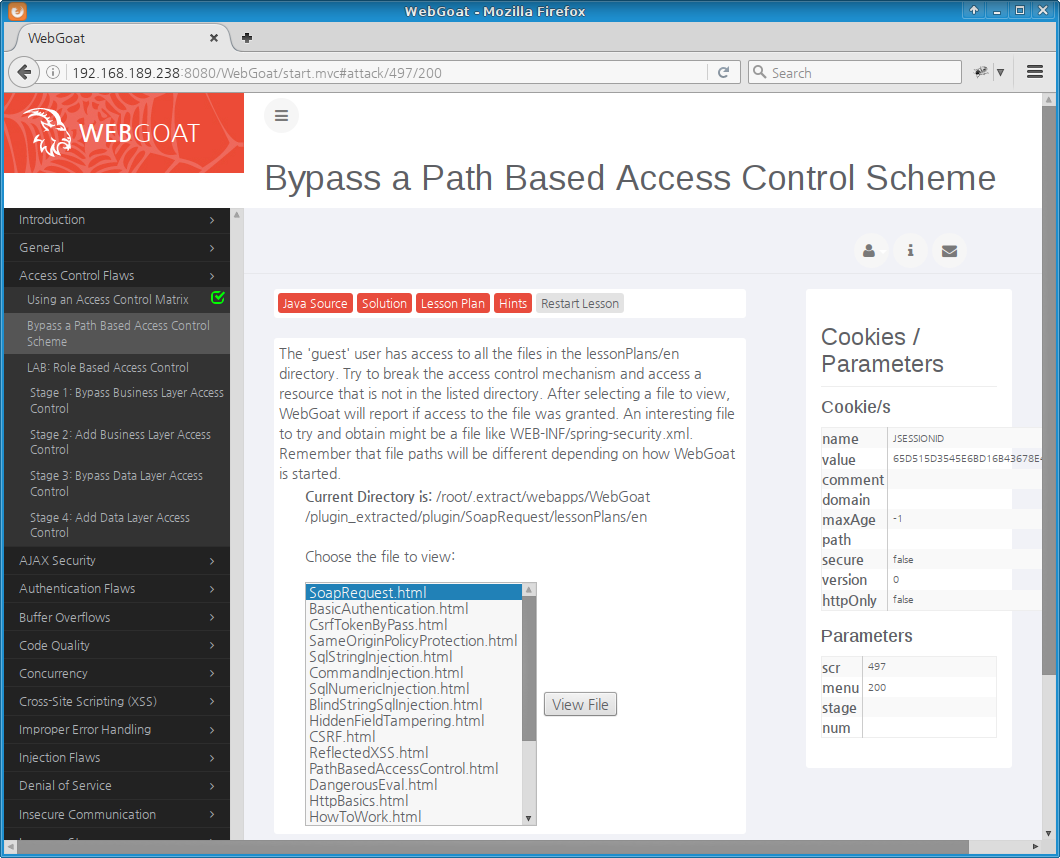Open the Lesson Plan button
The height and width of the screenshot is (858, 1060).
click(453, 304)
